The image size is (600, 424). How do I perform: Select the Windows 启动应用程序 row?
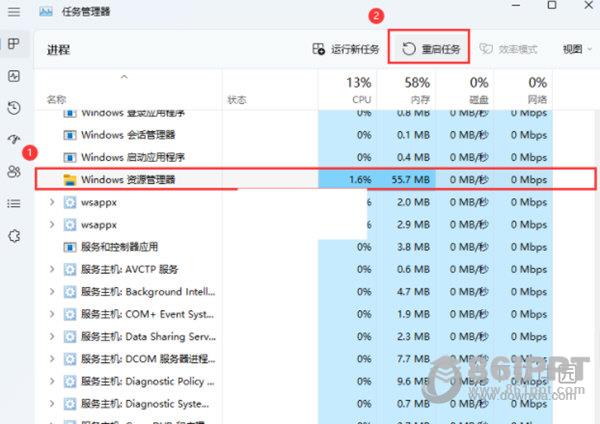294,157
